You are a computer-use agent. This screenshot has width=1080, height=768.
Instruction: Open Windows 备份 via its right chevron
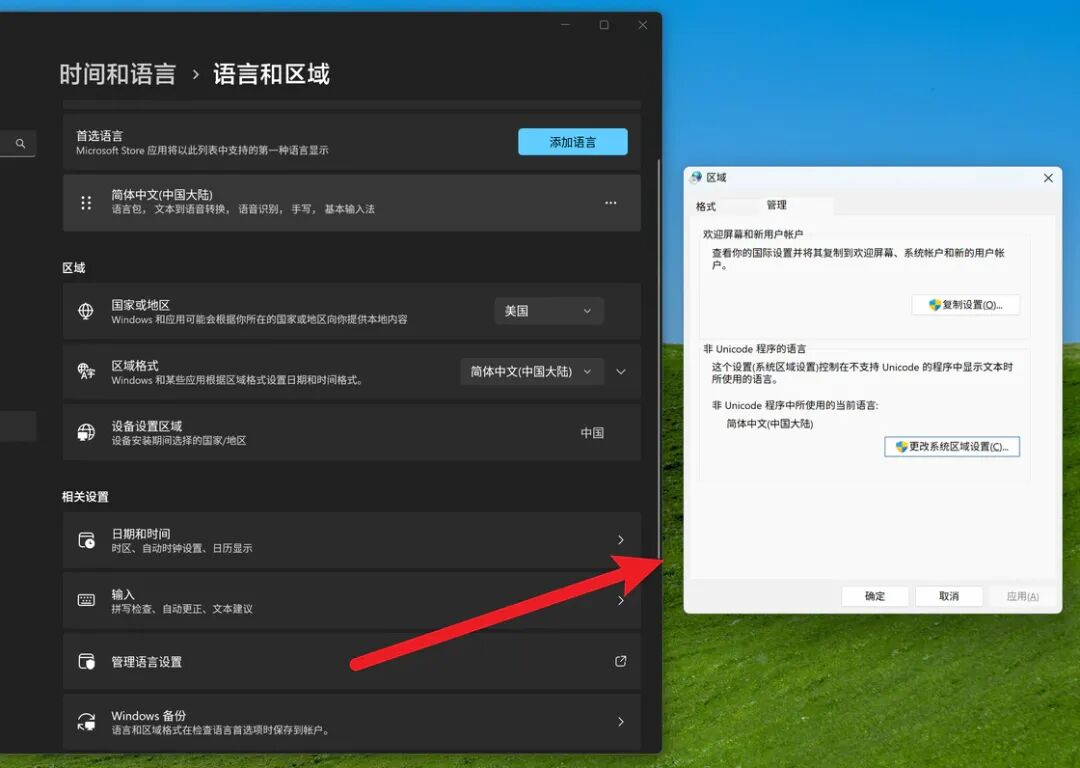click(x=621, y=721)
